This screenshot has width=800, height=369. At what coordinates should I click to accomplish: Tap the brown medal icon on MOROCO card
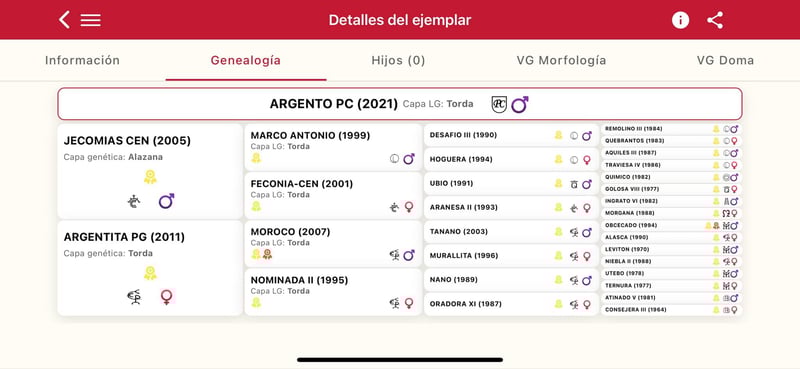(267, 254)
